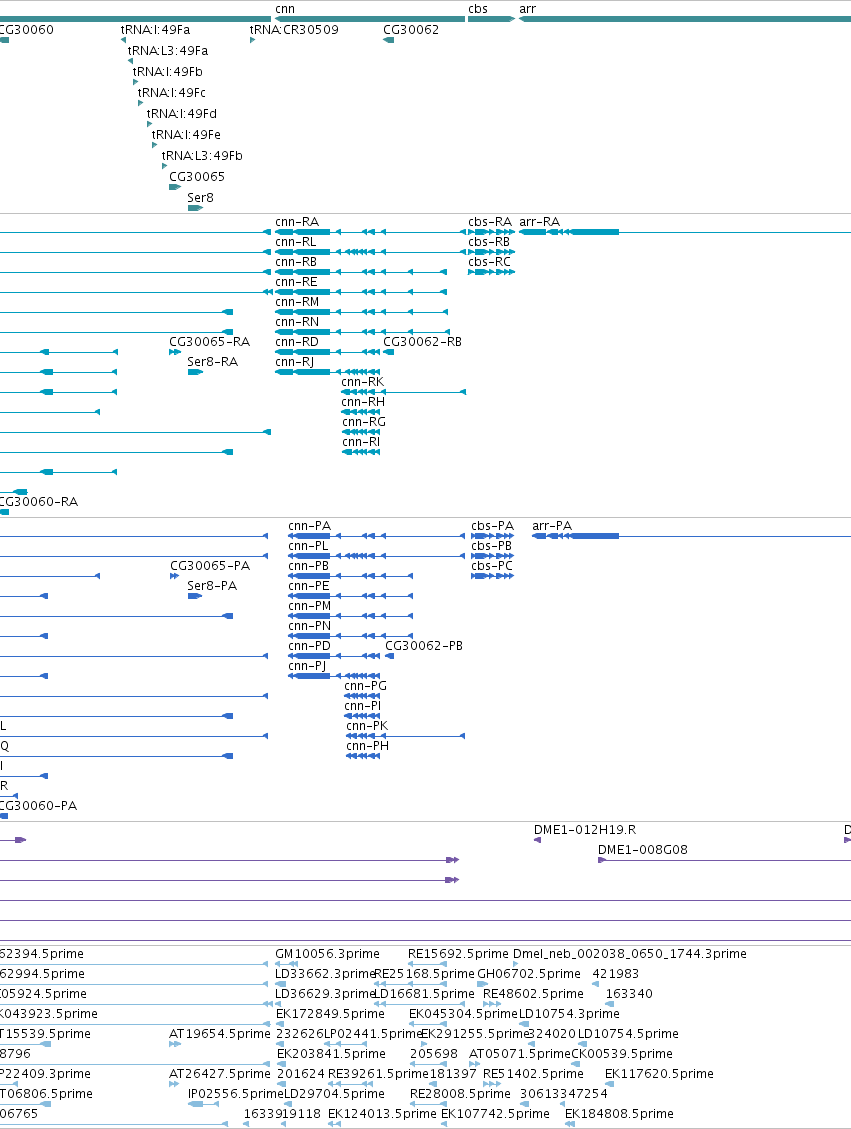Click the cbs-RA transcript label

(490, 222)
